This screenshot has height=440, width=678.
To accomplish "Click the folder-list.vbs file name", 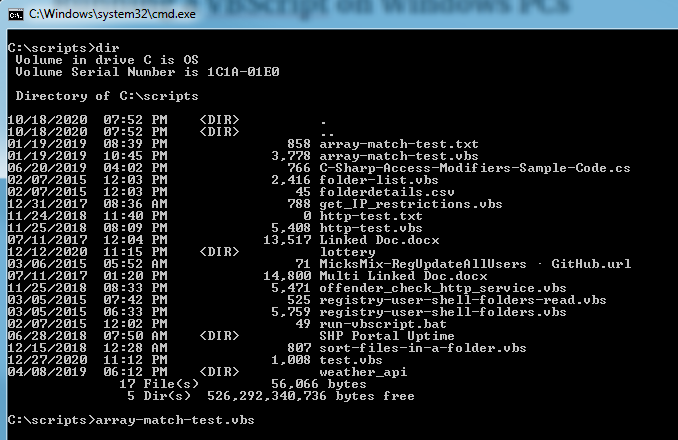I will pos(379,180).
